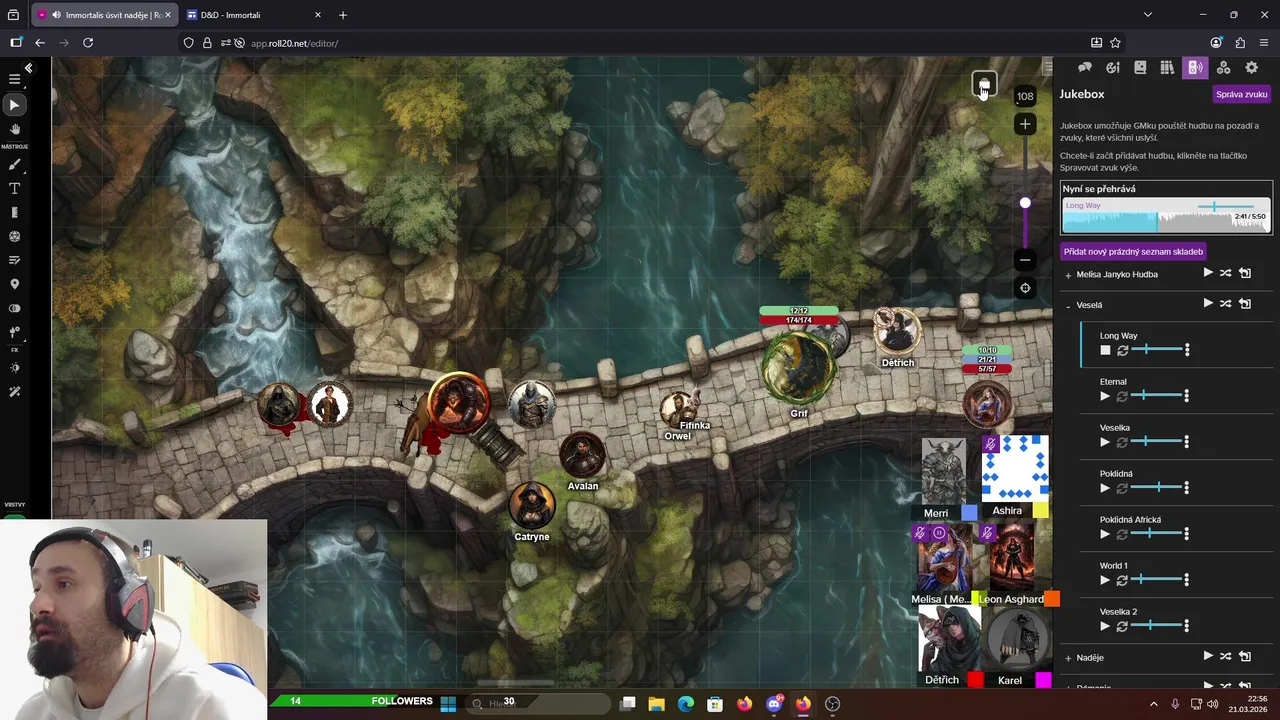
Task: Open the lighting darkness tool
Action: (14, 308)
